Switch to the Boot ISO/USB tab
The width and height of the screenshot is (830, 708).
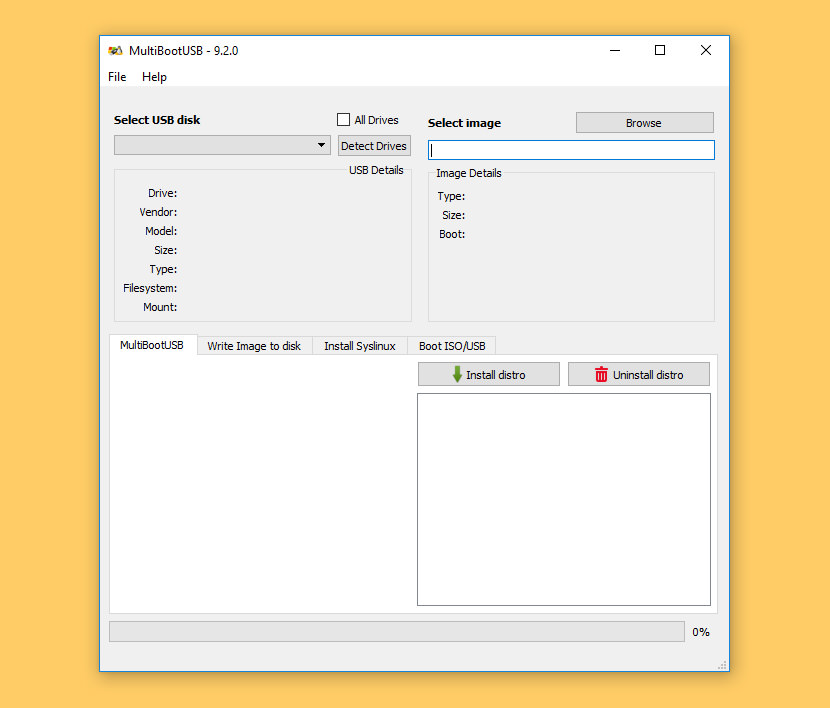[x=452, y=345]
